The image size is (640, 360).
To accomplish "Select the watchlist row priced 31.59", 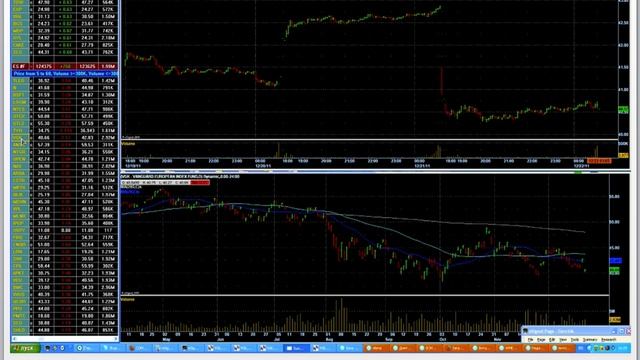I will point(65,95).
